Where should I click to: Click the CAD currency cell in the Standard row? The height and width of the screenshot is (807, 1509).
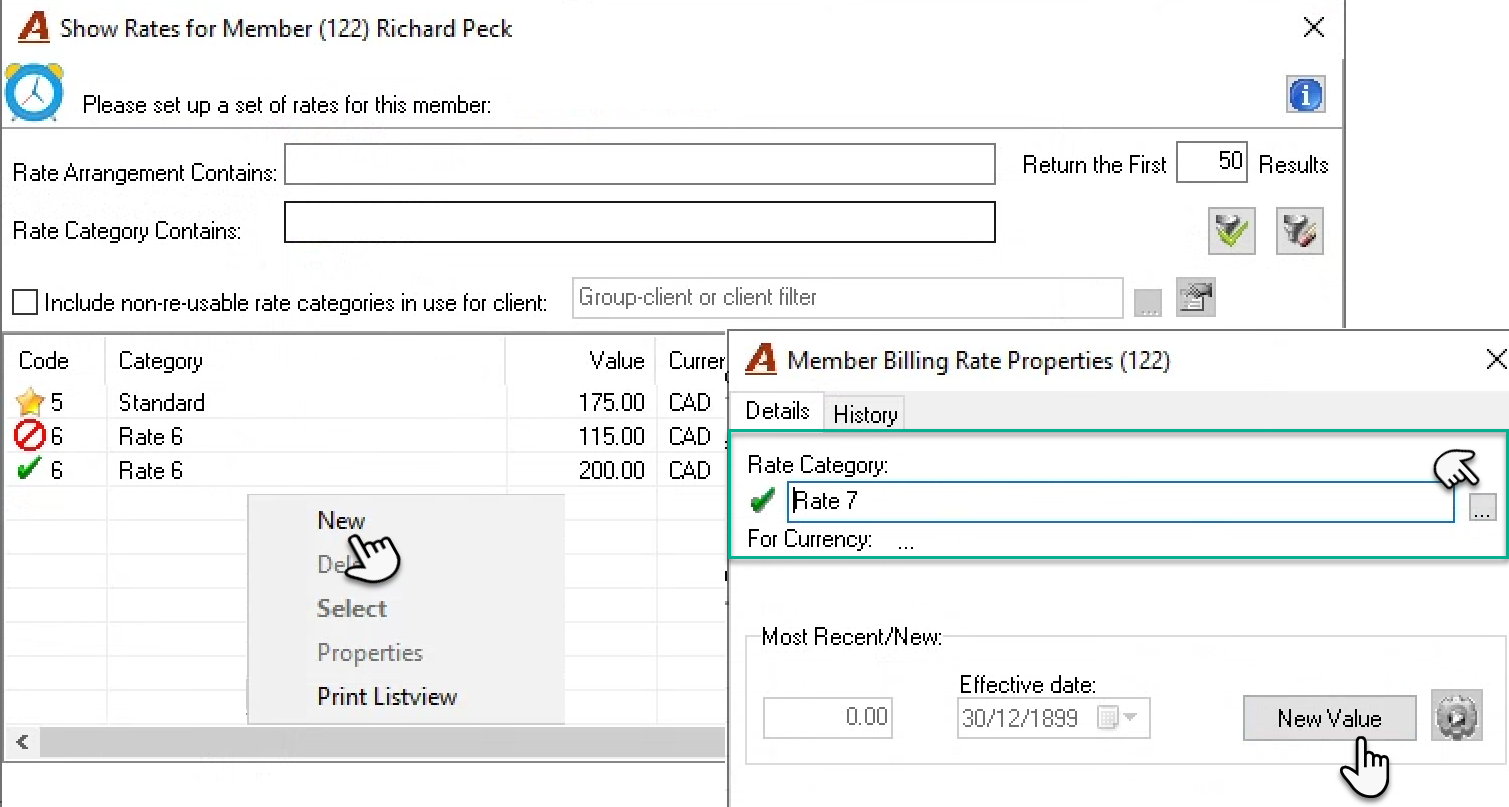point(690,403)
